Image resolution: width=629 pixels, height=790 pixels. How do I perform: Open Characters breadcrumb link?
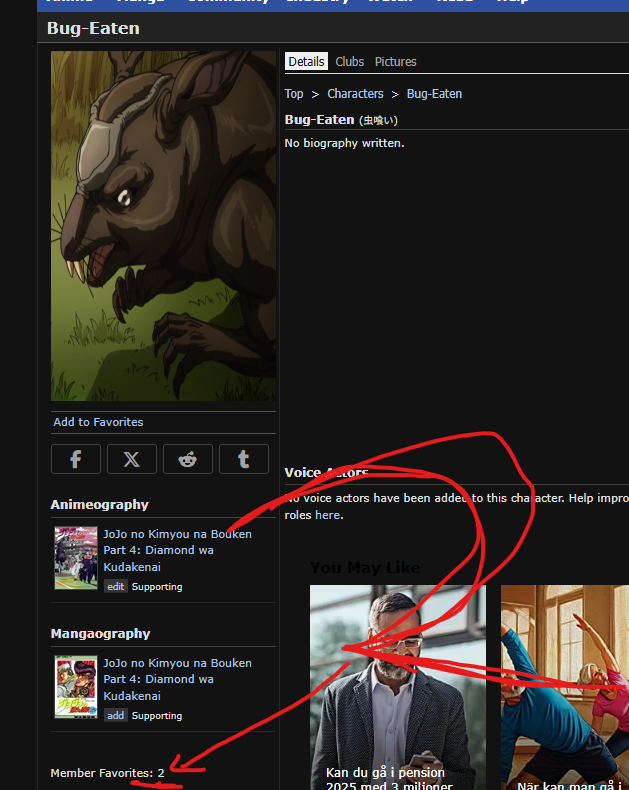click(355, 94)
